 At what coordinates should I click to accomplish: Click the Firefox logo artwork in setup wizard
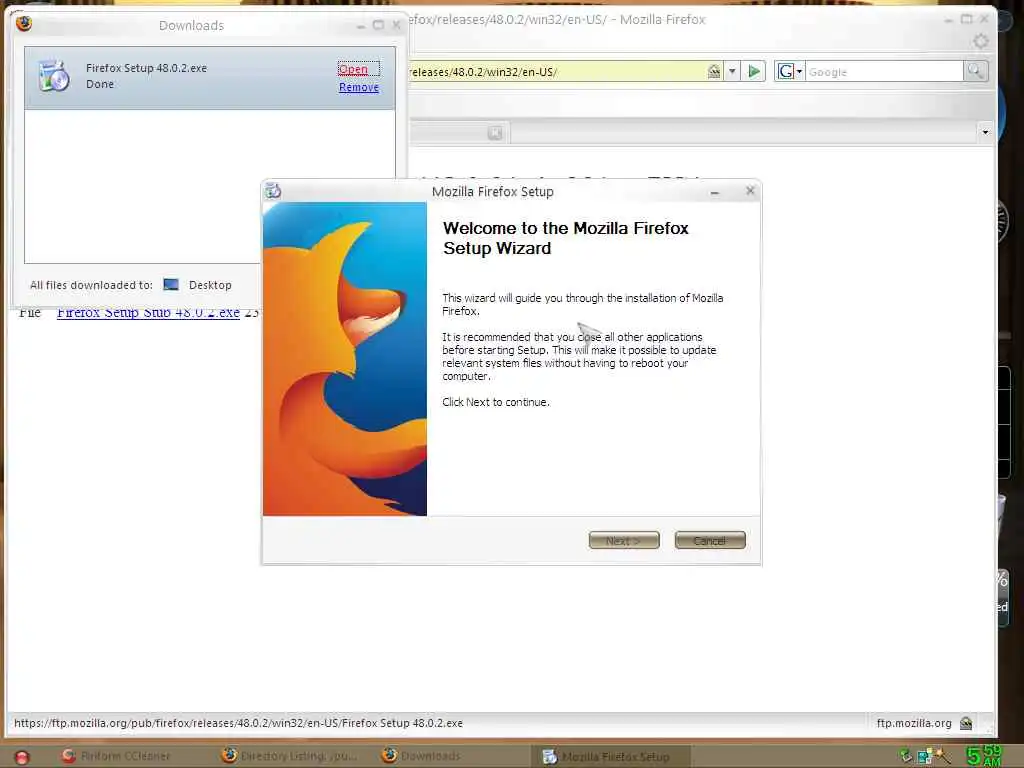[345, 359]
